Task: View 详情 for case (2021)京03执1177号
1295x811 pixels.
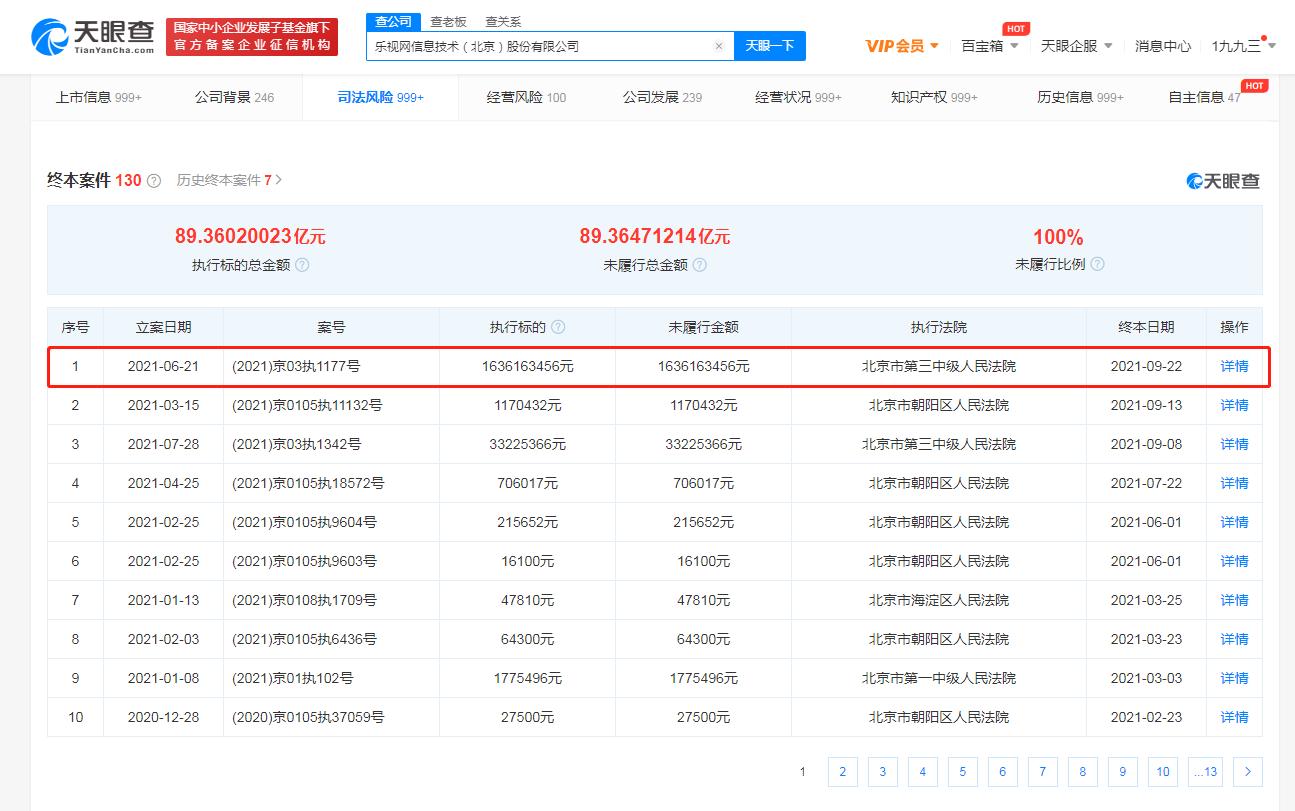Action: pyautogui.click(x=1234, y=366)
